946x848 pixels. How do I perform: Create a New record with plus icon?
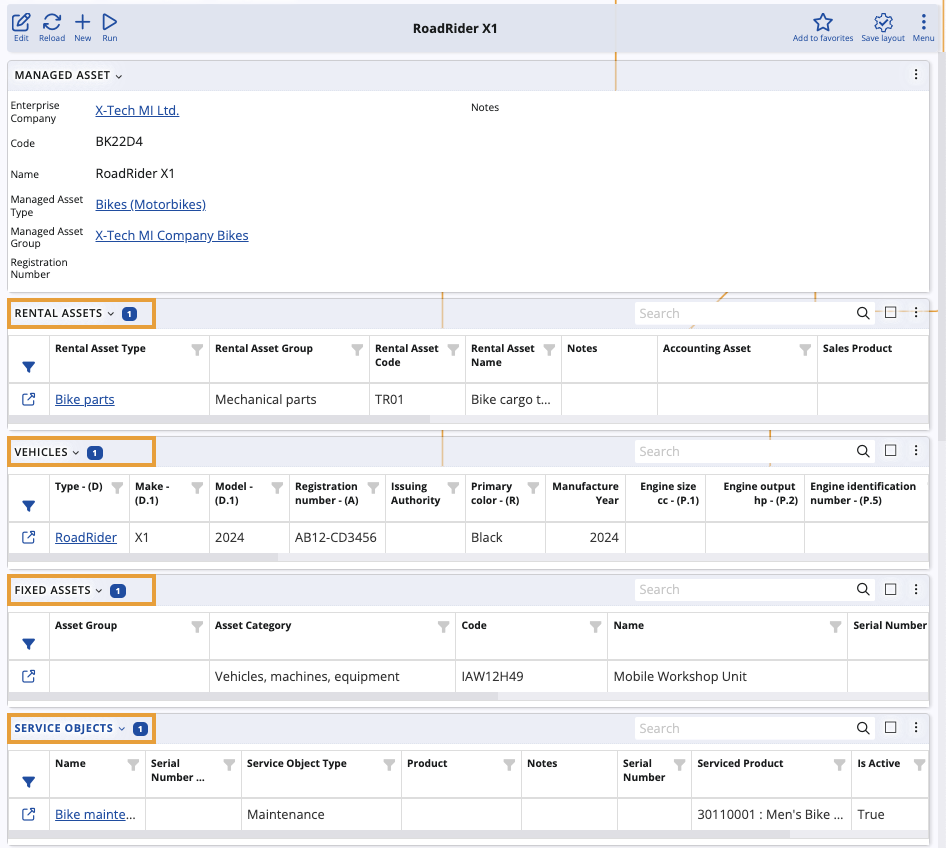click(x=83, y=27)
